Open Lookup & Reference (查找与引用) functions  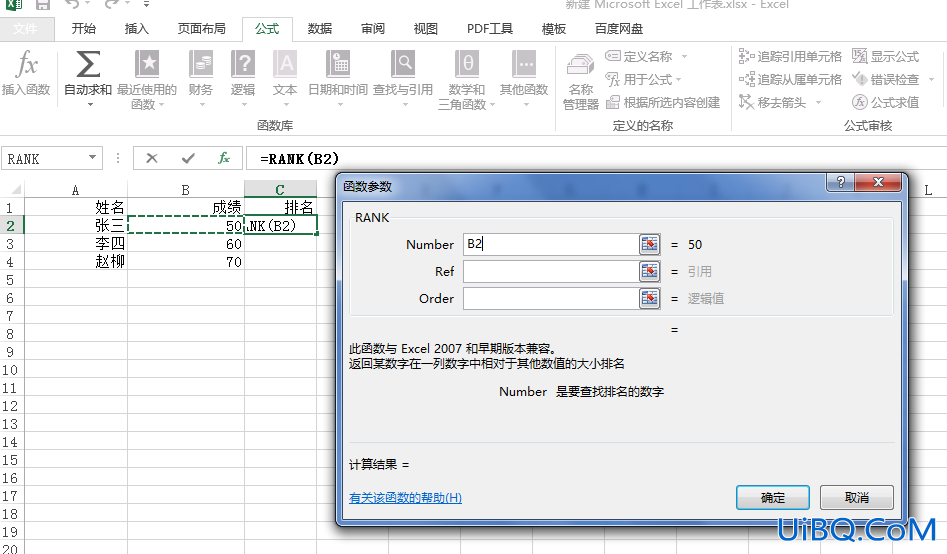coord(403,79)
